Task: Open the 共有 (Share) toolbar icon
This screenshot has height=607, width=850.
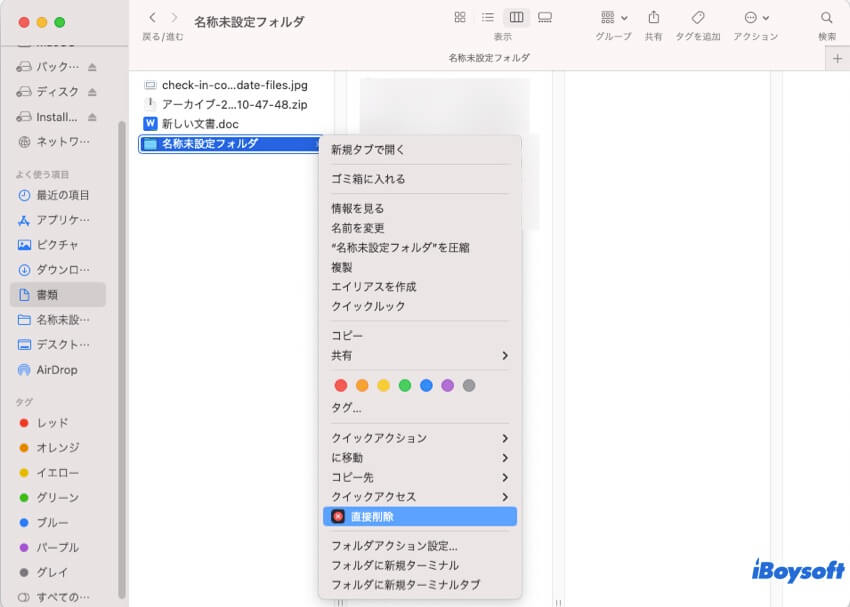Action: [653, 17]
